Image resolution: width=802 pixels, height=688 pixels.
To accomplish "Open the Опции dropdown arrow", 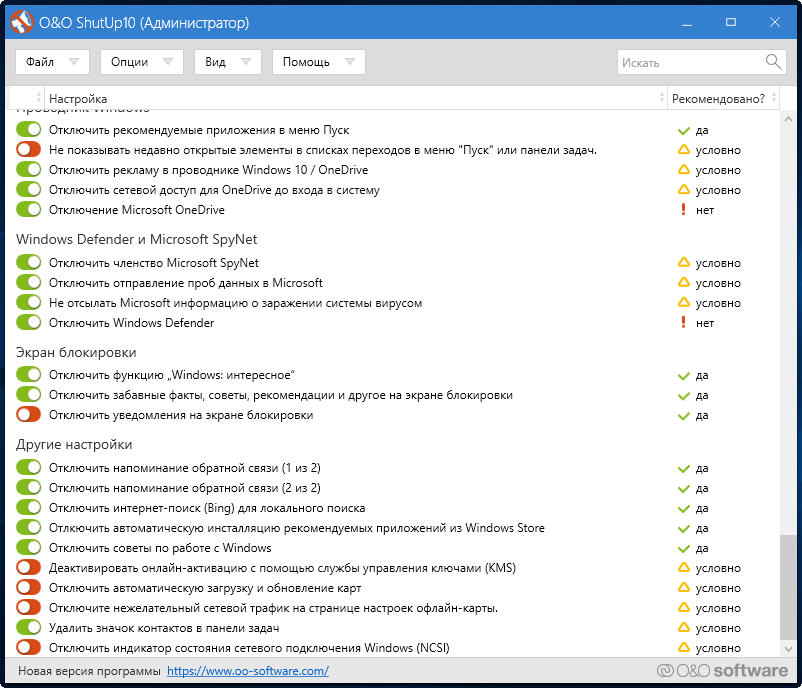I will click(x=168, y=62).
